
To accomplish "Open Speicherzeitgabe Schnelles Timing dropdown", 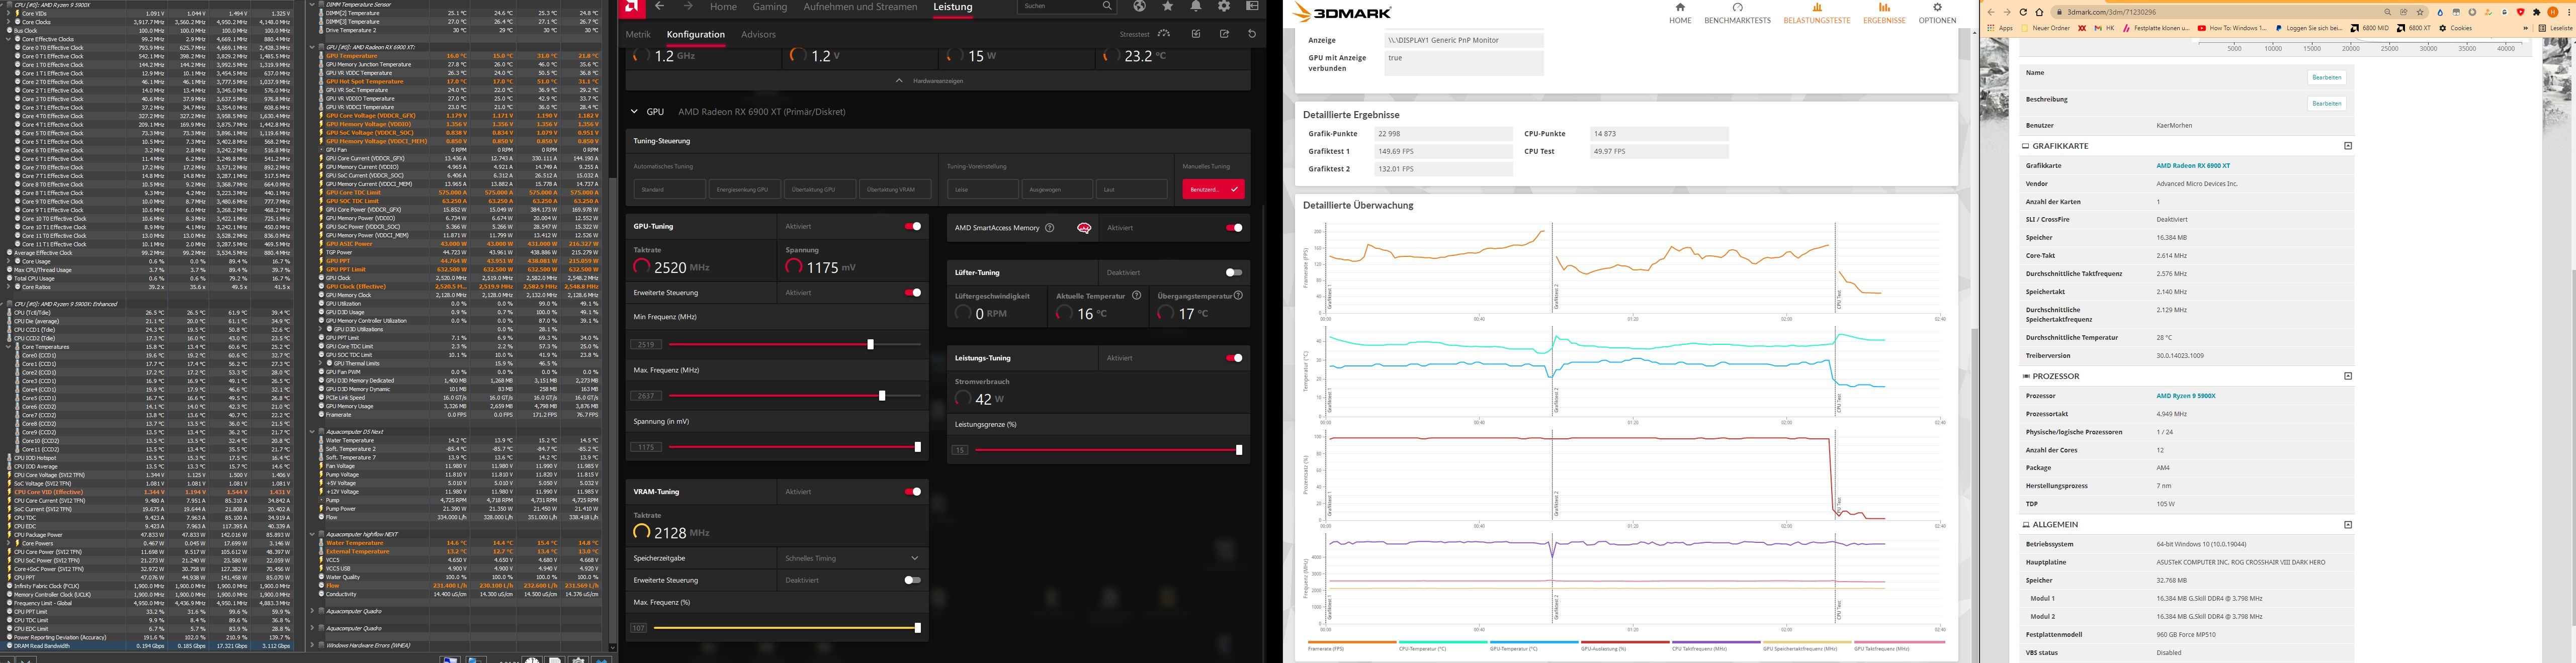I will coord(852,558).
